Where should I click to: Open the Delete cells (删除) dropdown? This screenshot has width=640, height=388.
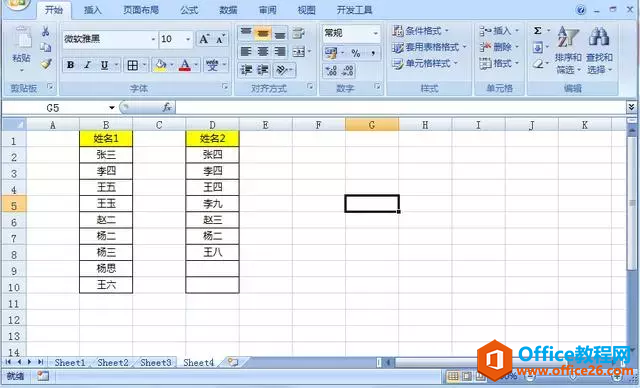pyautogui.click(x=499, y=47)
